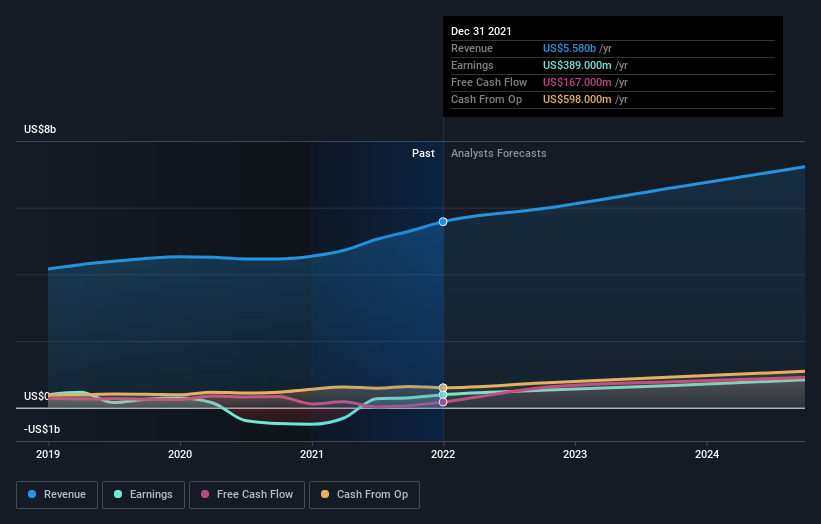Click the teal Earnings marker at 2022
The height and width of the screenshot is (524, 821).
tap(443, 395)
